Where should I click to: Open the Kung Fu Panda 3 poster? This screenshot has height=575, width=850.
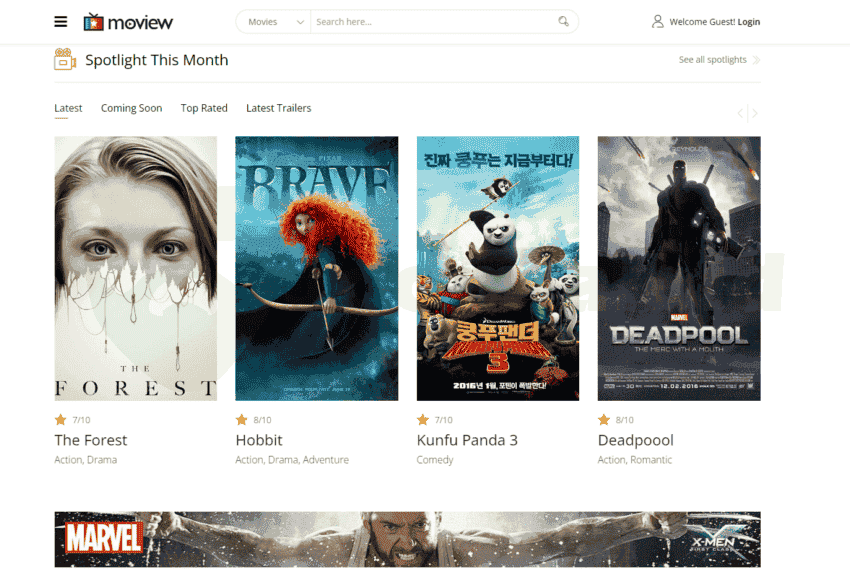coord(498,268)
